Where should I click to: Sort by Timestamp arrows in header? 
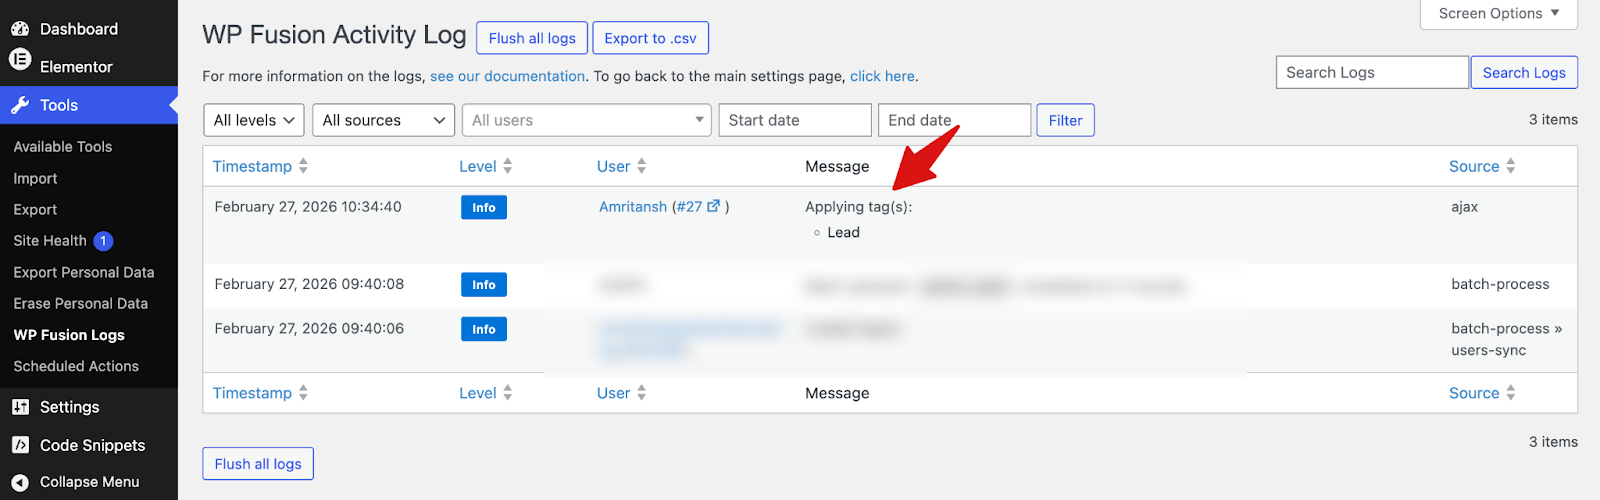(303, 166)
